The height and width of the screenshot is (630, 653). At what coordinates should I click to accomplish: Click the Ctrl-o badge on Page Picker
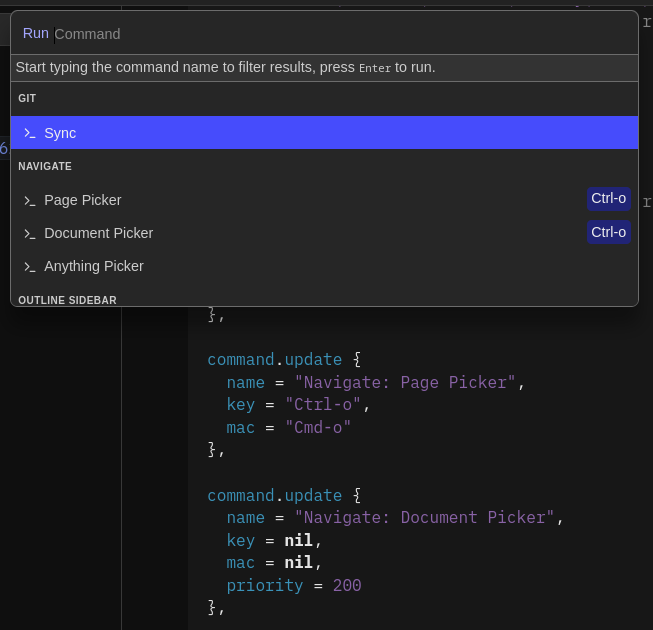608,199
